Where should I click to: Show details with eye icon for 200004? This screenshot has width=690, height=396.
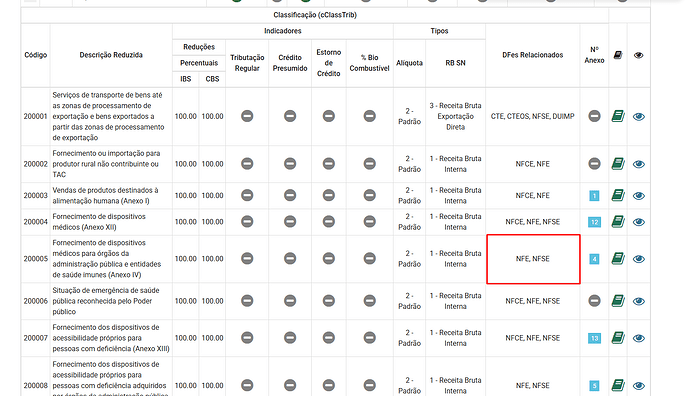tap(639, 222)
